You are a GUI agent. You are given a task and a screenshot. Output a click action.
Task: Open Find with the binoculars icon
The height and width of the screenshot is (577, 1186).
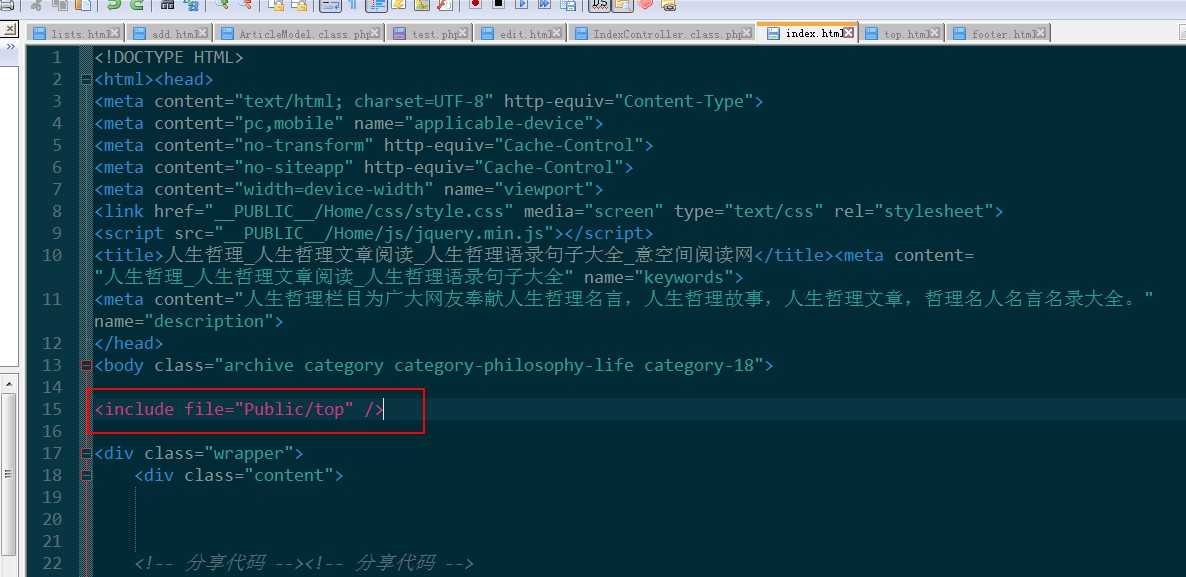point(168,5)
